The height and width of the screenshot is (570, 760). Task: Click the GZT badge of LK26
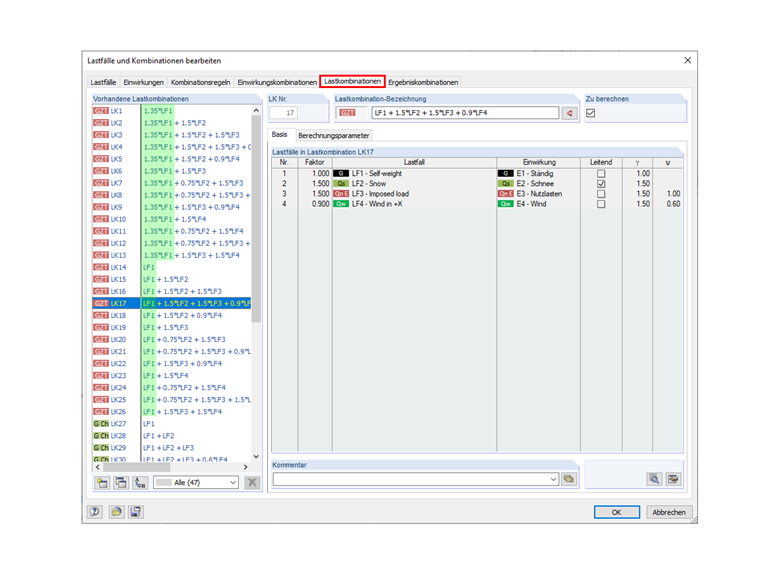(x=101, y=412)
